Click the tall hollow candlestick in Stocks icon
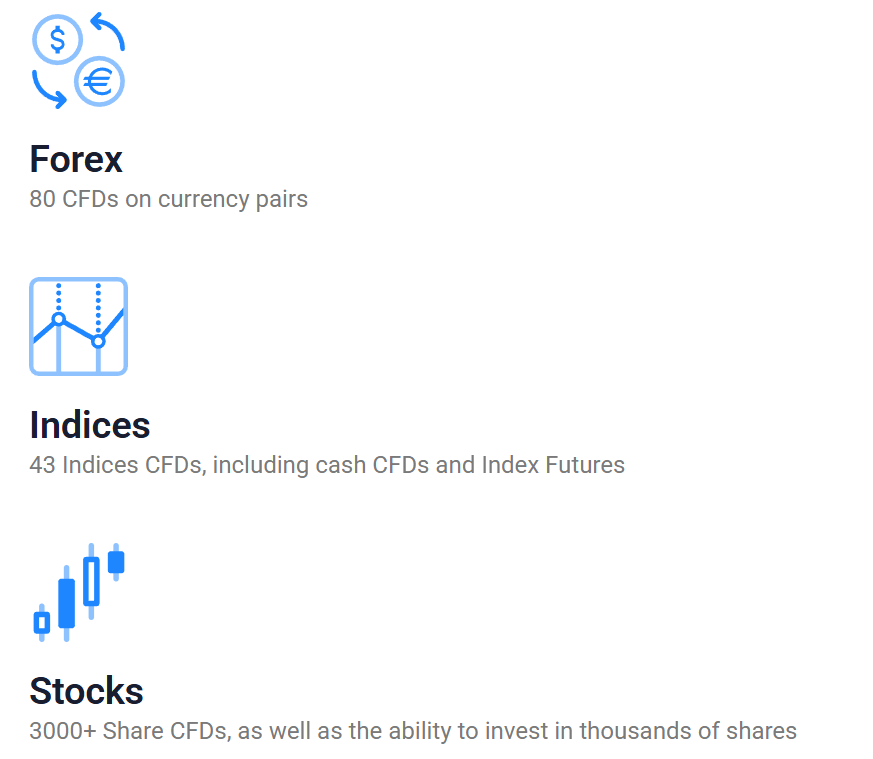This screenshot has width=873, height=759. [91, 582]
